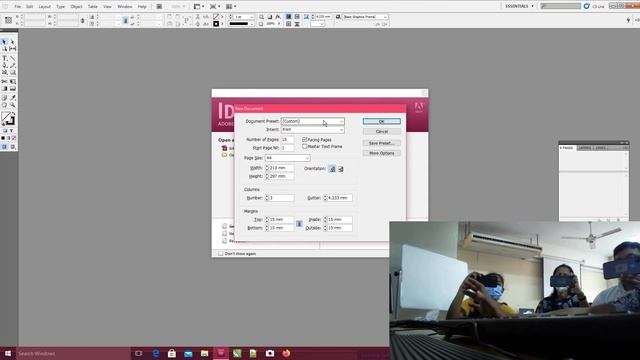Viewport: 640px width, 360px height.
Task: Open the Type menu
Action: point(60,7)
